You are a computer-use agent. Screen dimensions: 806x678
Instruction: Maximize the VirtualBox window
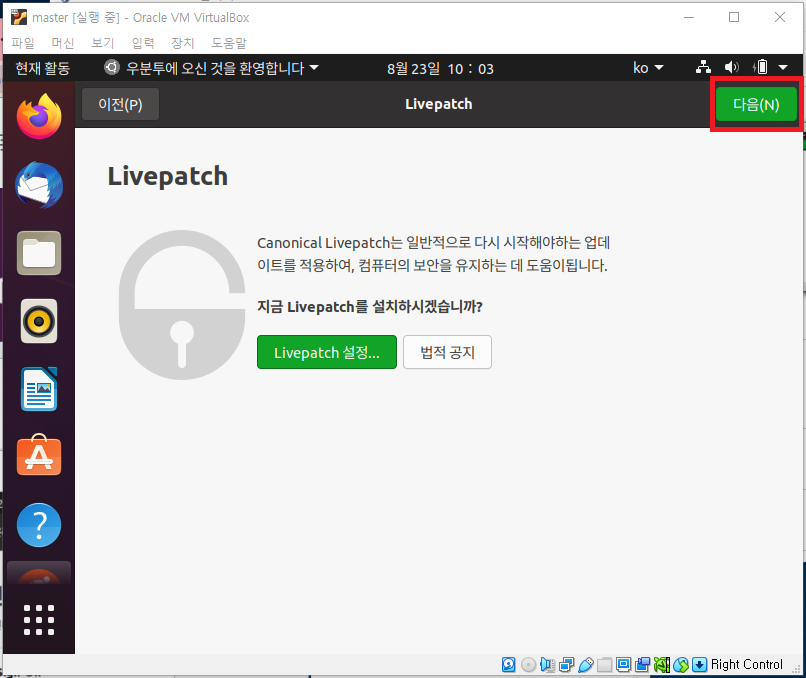tap(734, 17)
